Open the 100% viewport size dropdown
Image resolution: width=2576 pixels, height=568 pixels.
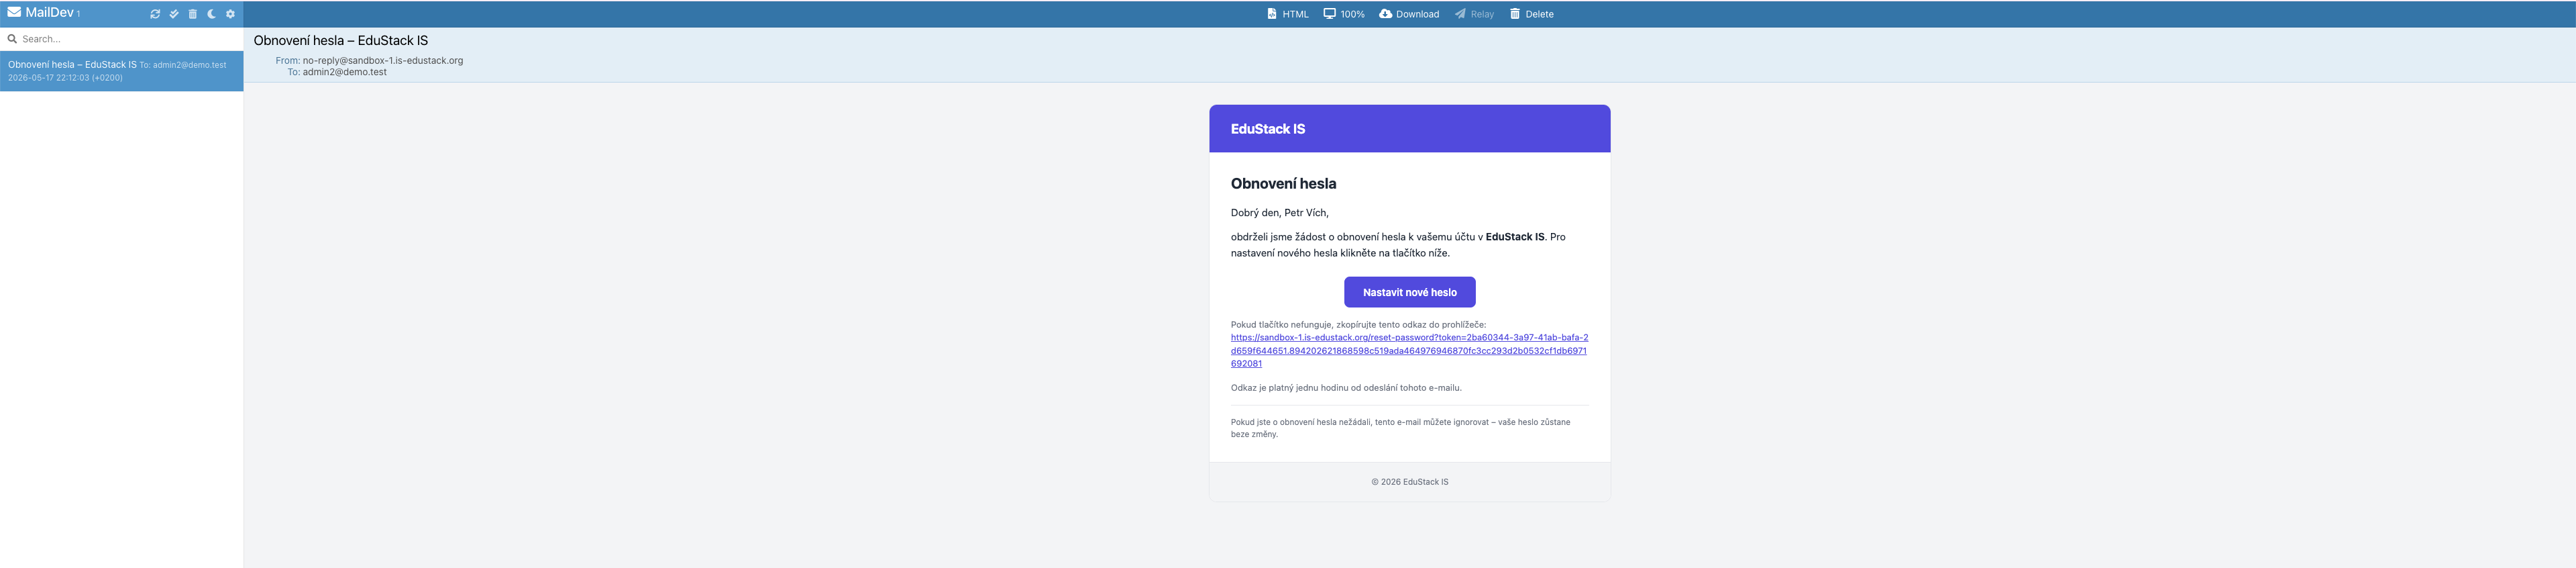(x=1344, y=14)
